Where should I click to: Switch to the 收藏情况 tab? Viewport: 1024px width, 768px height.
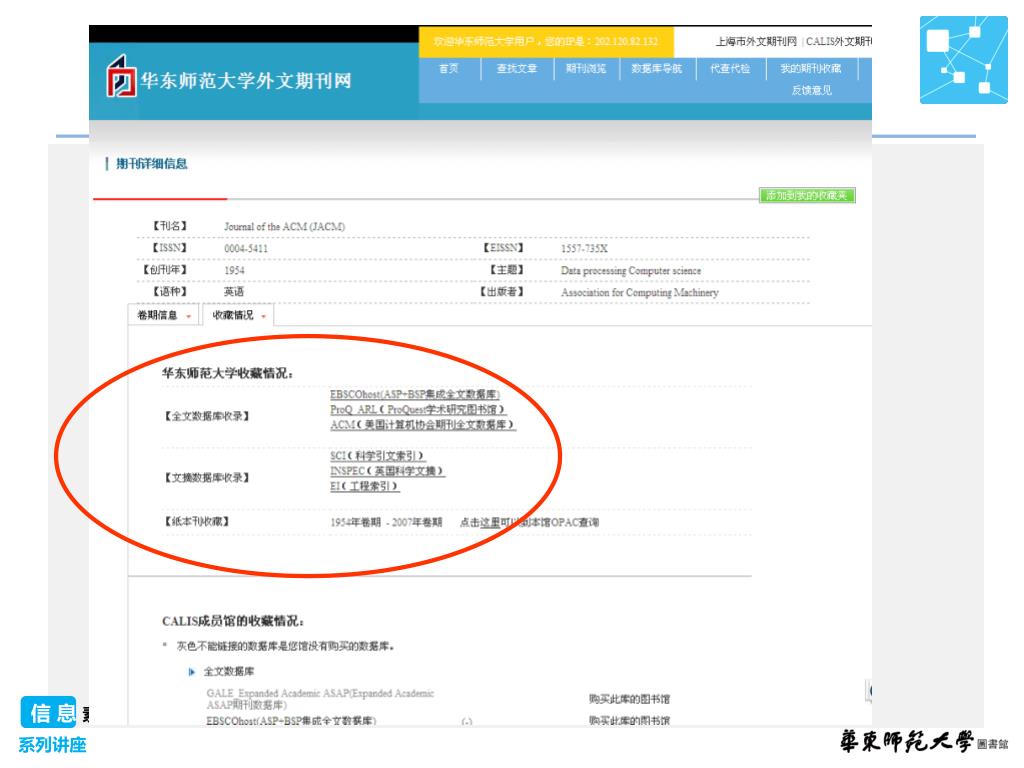(232, 315)
